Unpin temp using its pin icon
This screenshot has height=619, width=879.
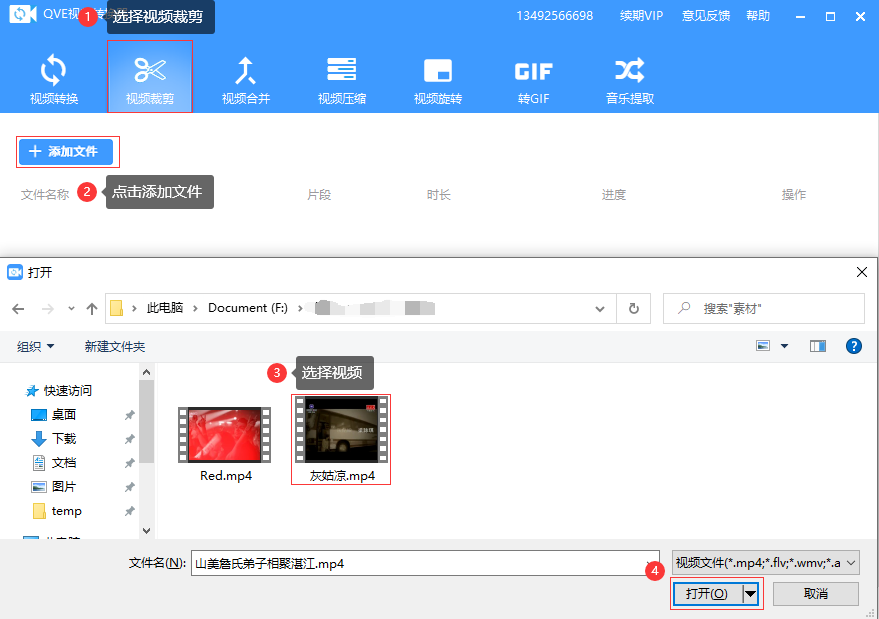129,511
